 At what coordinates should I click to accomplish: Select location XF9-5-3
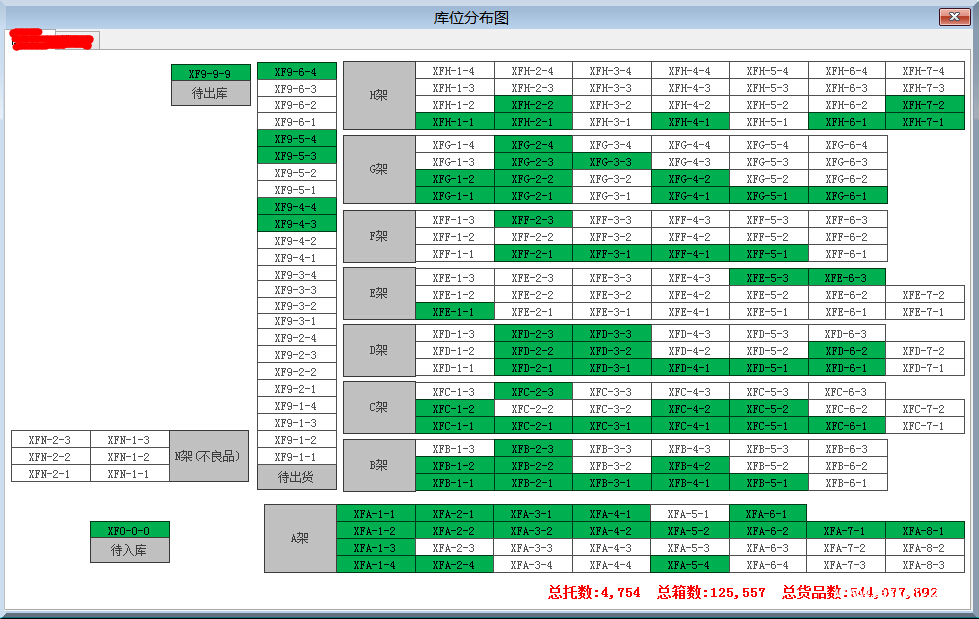(x=297, y=156)
